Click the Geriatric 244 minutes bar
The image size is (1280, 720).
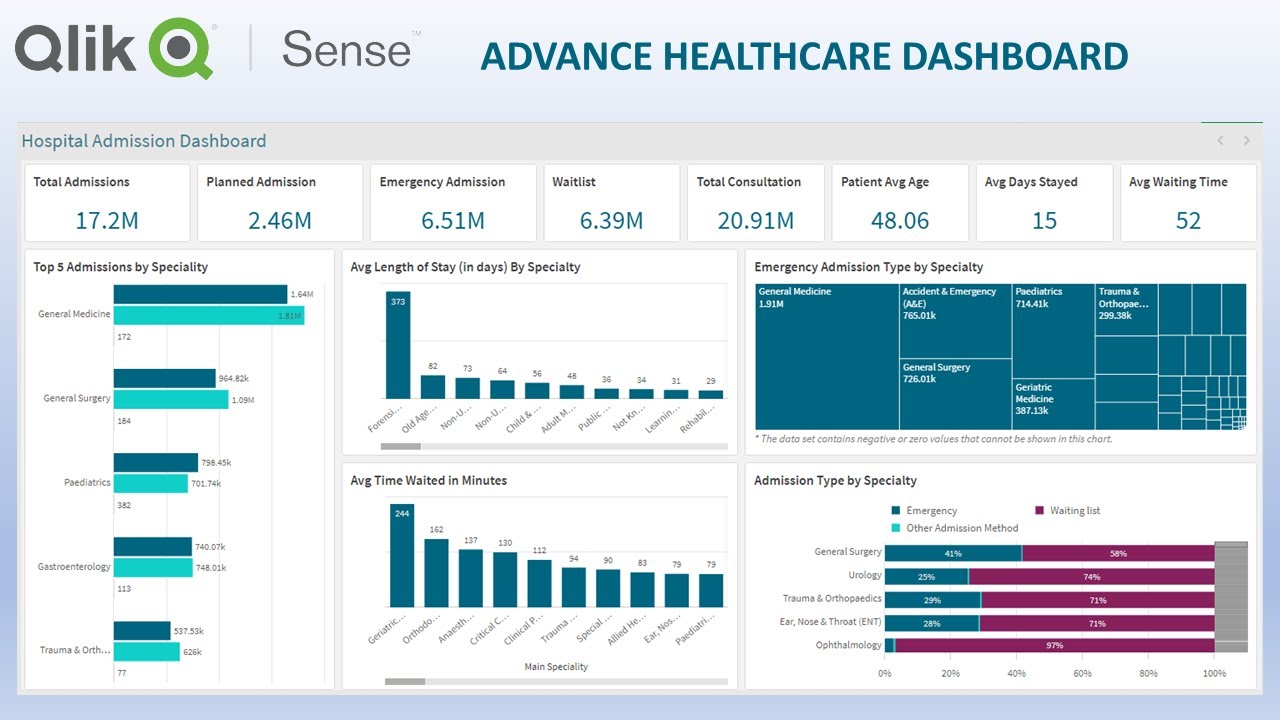(x=402, y=556)
